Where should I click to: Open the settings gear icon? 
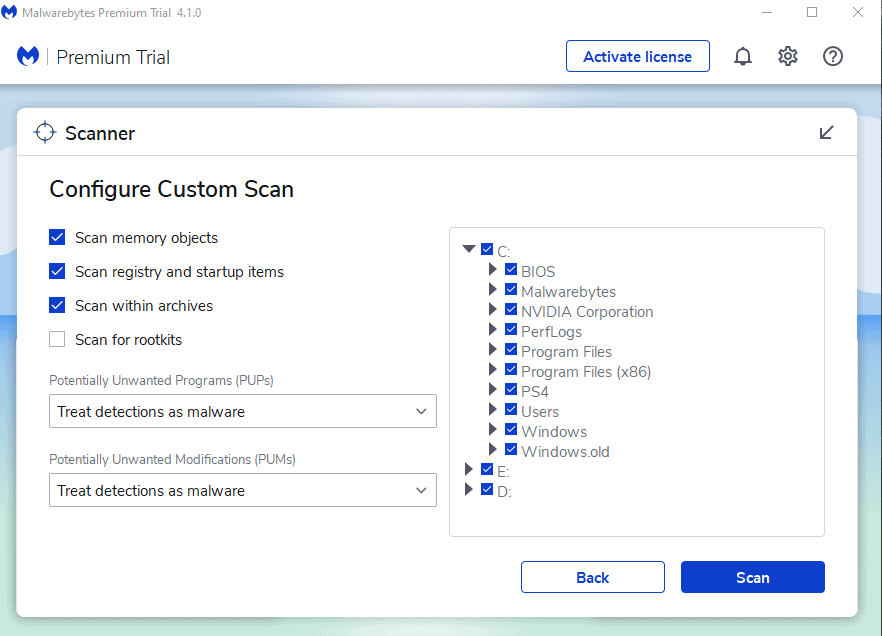point(788,56)
